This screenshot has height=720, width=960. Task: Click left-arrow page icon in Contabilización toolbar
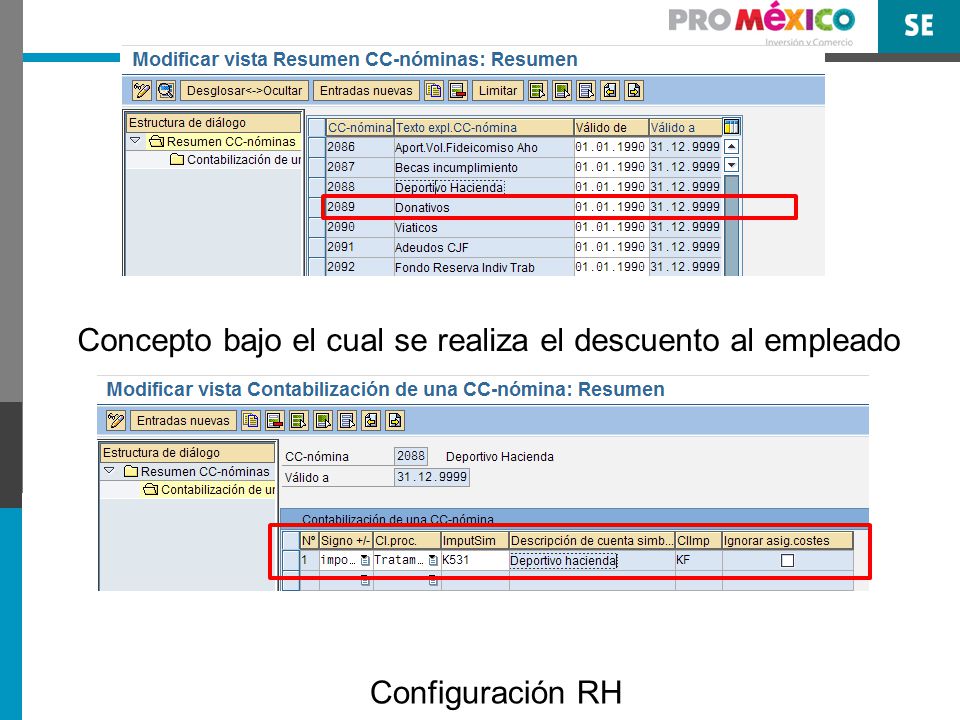click(371, 421)
